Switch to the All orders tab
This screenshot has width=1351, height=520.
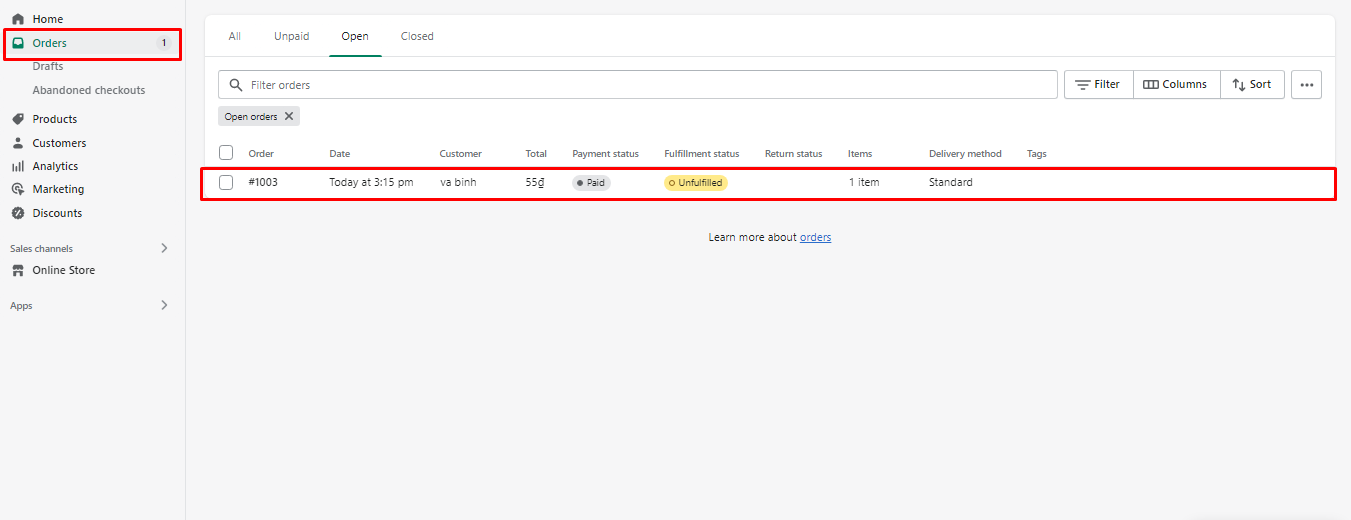(x=235, y=36)
